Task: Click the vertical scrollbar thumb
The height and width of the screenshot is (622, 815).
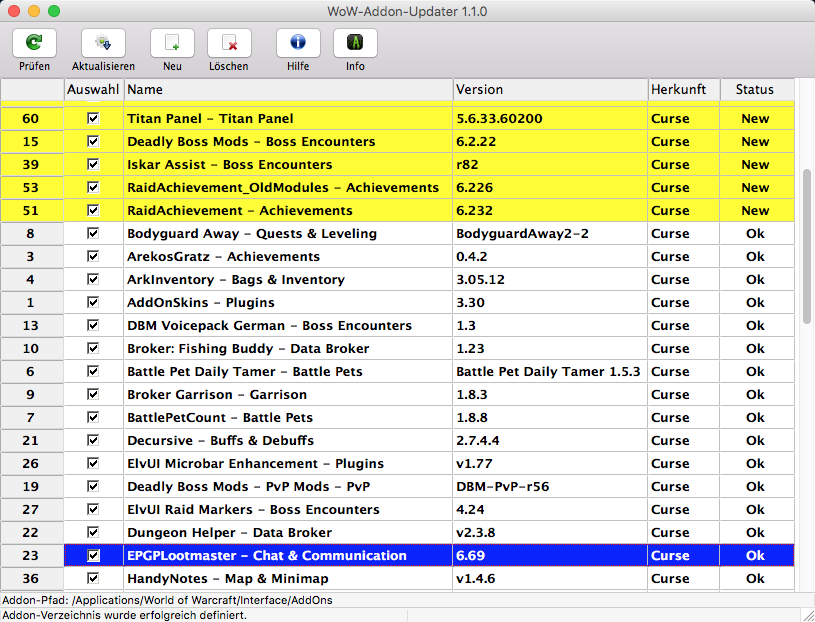Action: coord(807,246)
